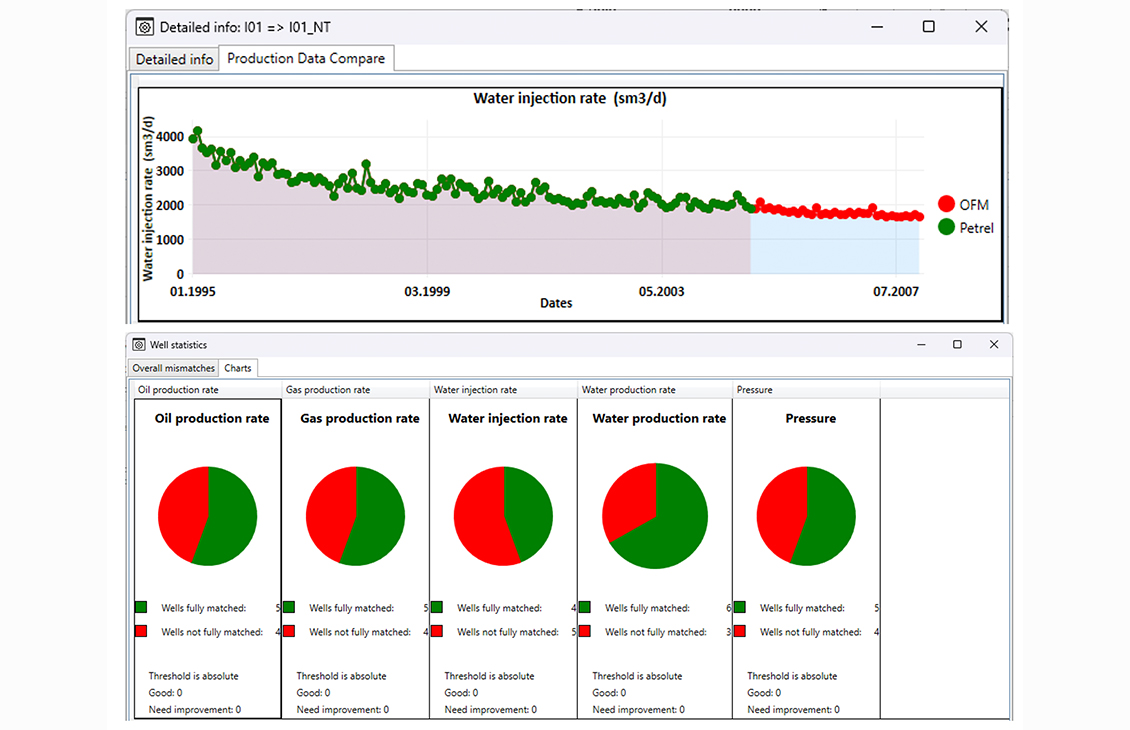Click the Water injection rate column header
The height and width of the screenshot is (730, 1130).
pos(475,390)
